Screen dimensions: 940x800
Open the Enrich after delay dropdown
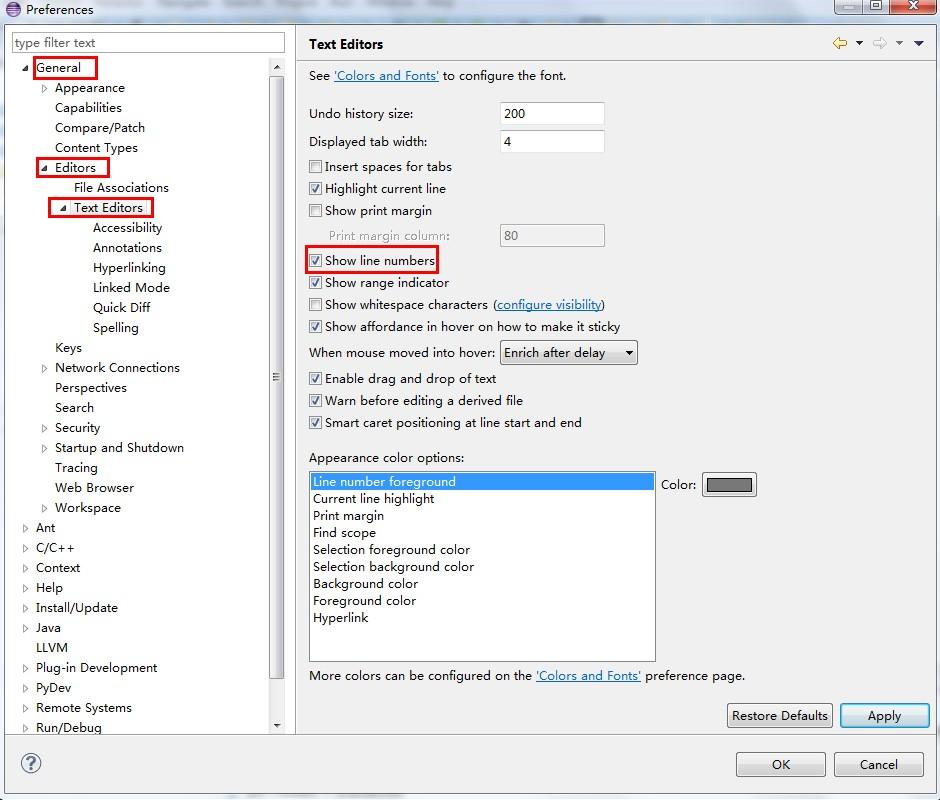point(568,353)
